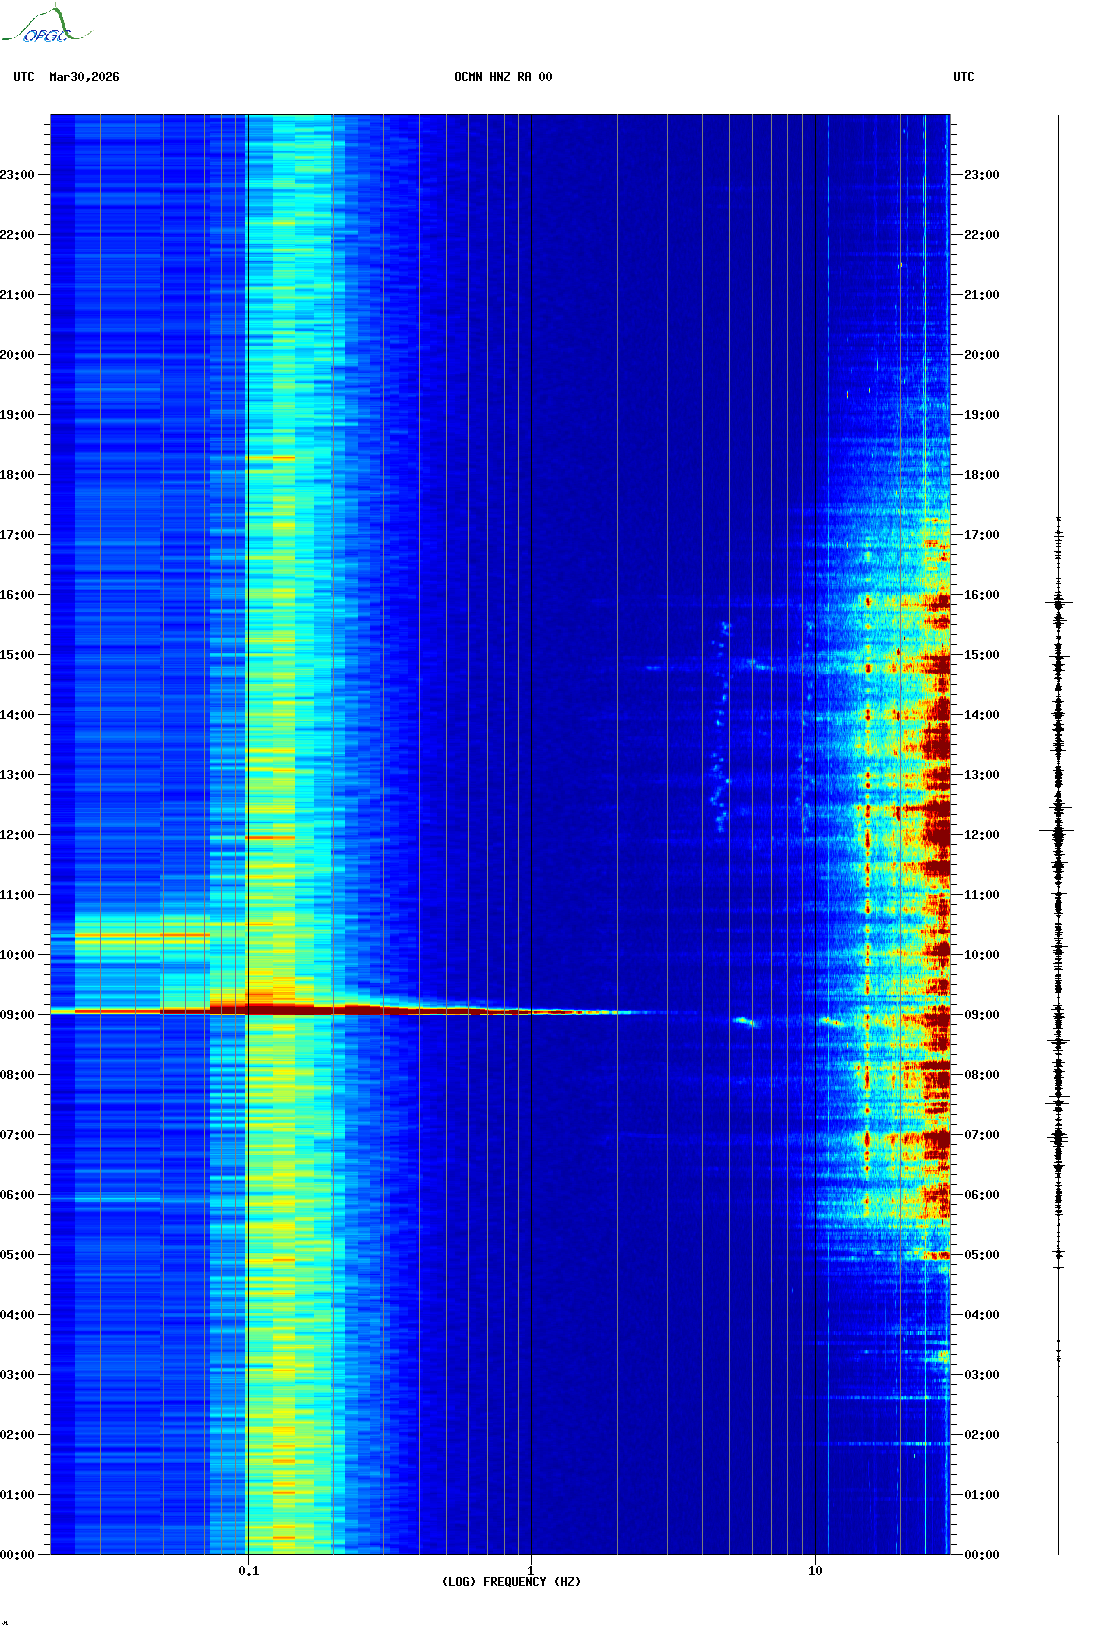The image size is (1102, 1634).
Task: Select the right-axis 19:00 time label
Action: pyautogui.click(x=981, y=415)
